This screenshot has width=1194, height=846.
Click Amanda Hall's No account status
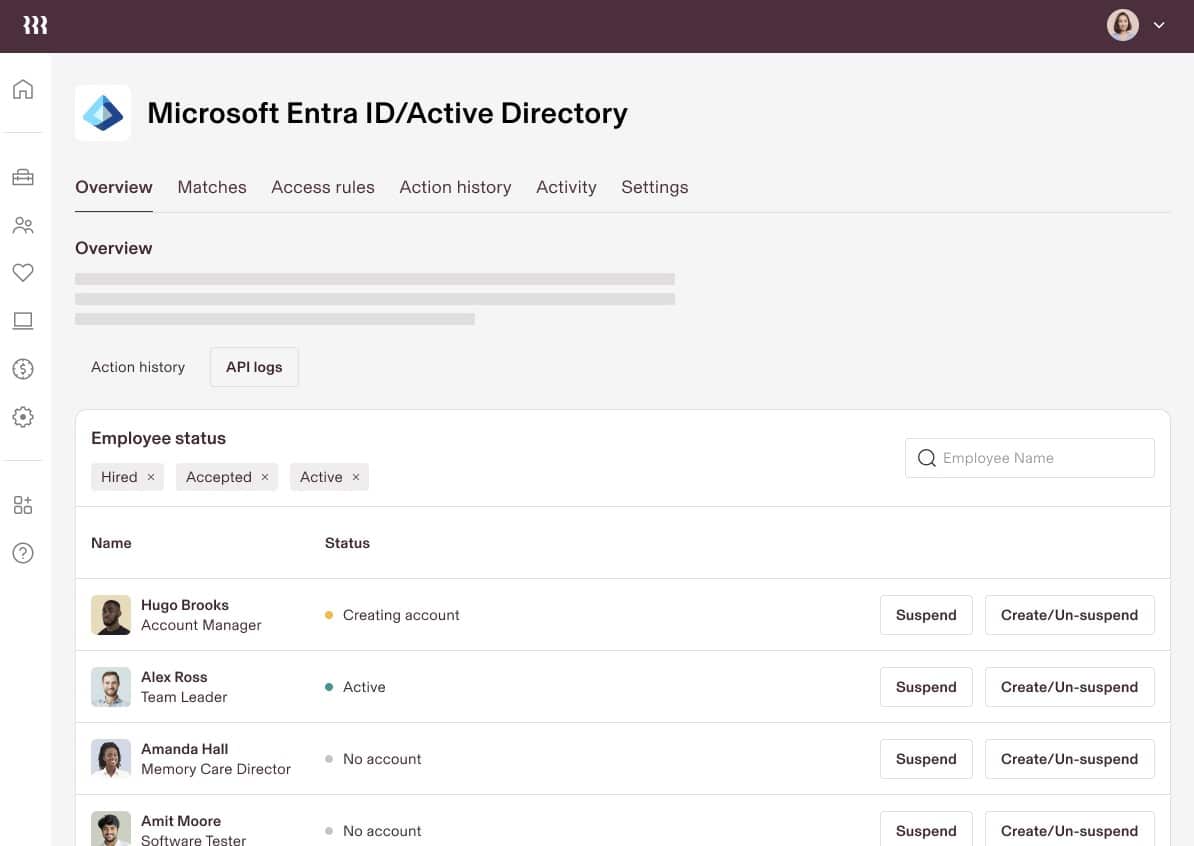click(382, 759)
